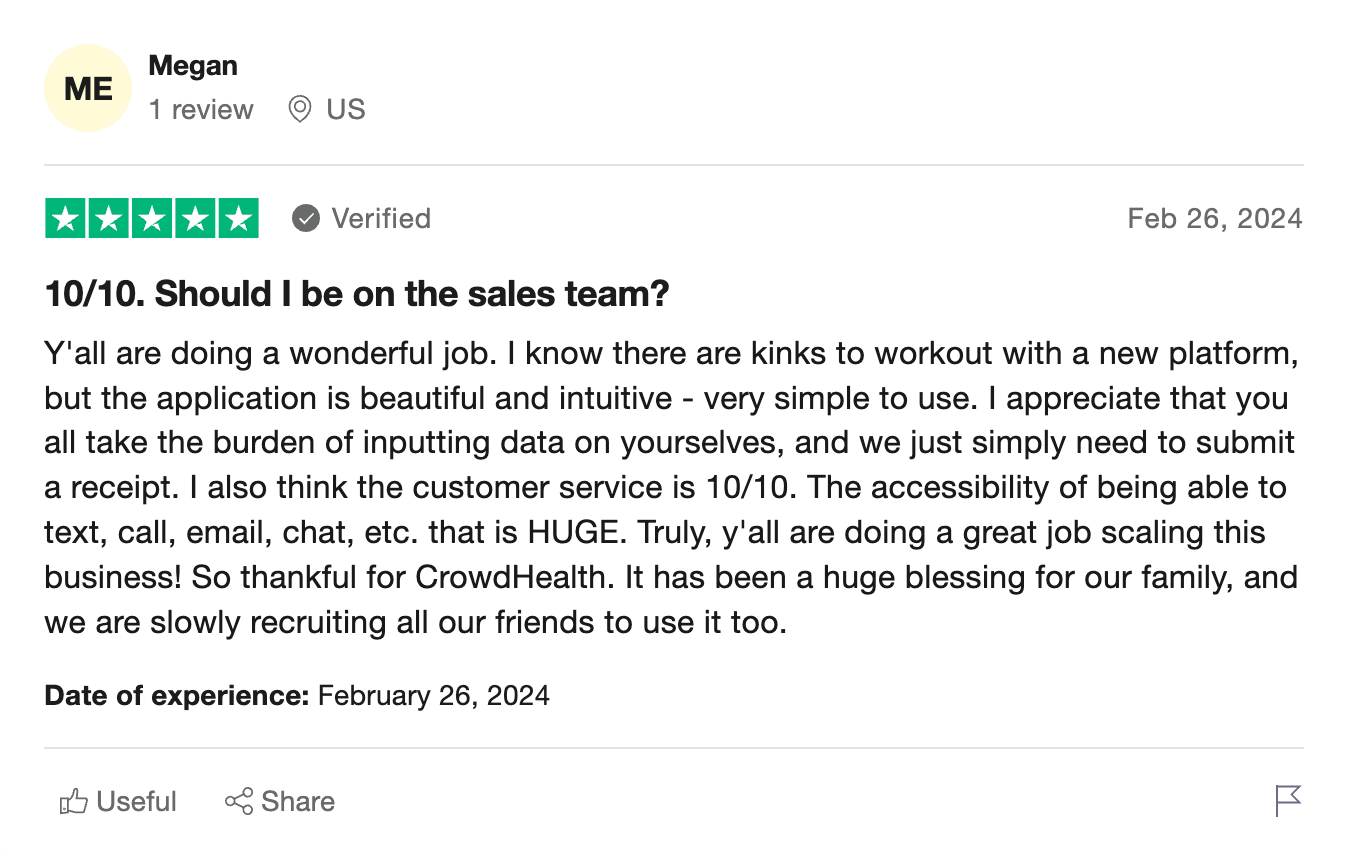
Task: Report the review with the flag icon
Action: click(1288, 801)
